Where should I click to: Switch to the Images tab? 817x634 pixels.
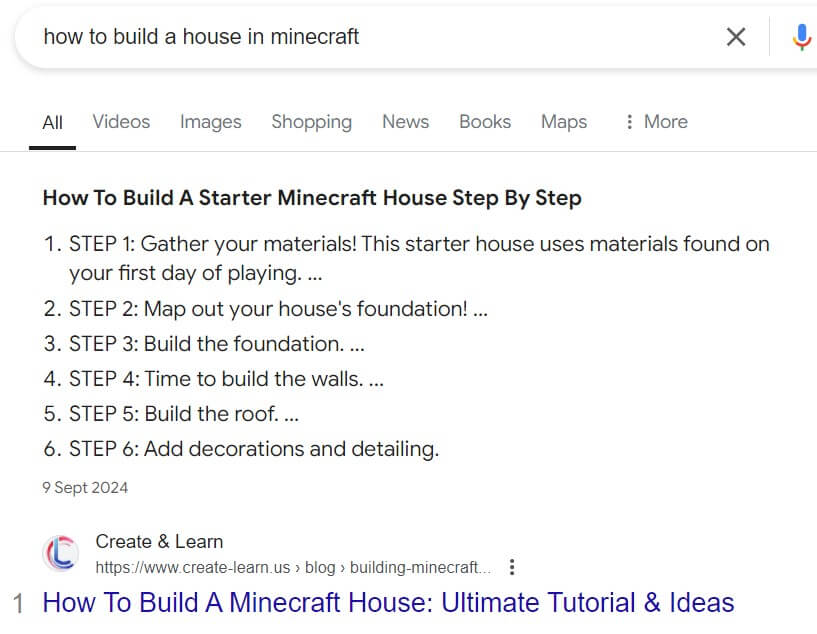[x=210, y=121]
